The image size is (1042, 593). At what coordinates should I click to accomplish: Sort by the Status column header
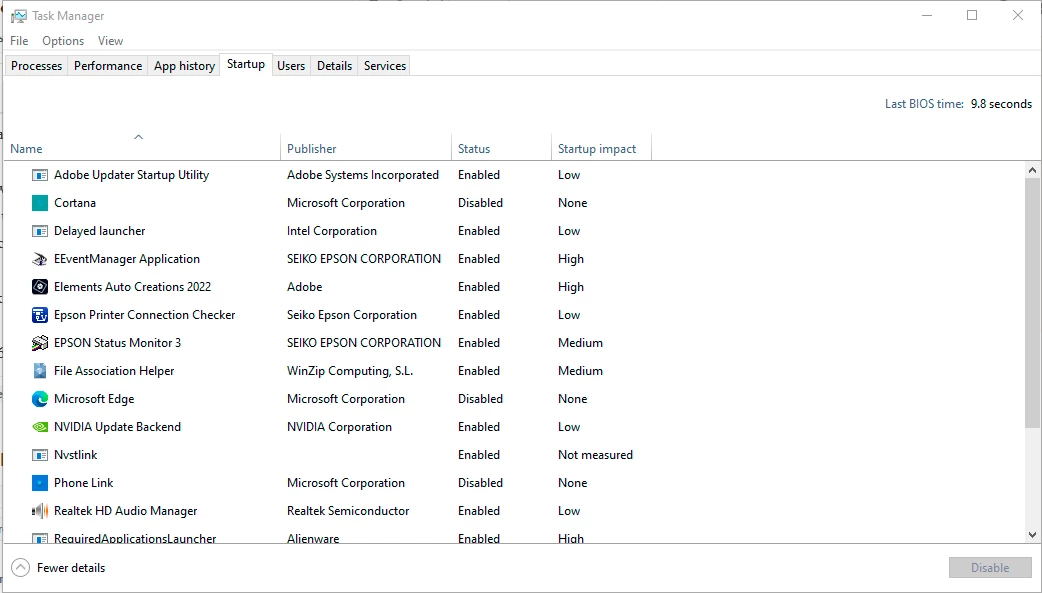coord(501,148)
